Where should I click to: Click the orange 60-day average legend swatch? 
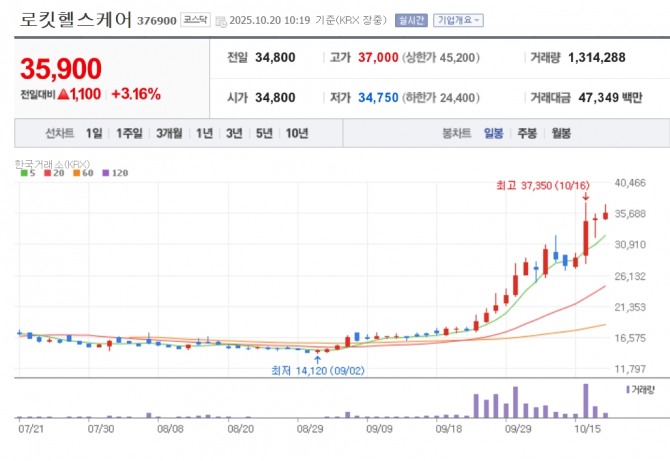pos(76,173)
